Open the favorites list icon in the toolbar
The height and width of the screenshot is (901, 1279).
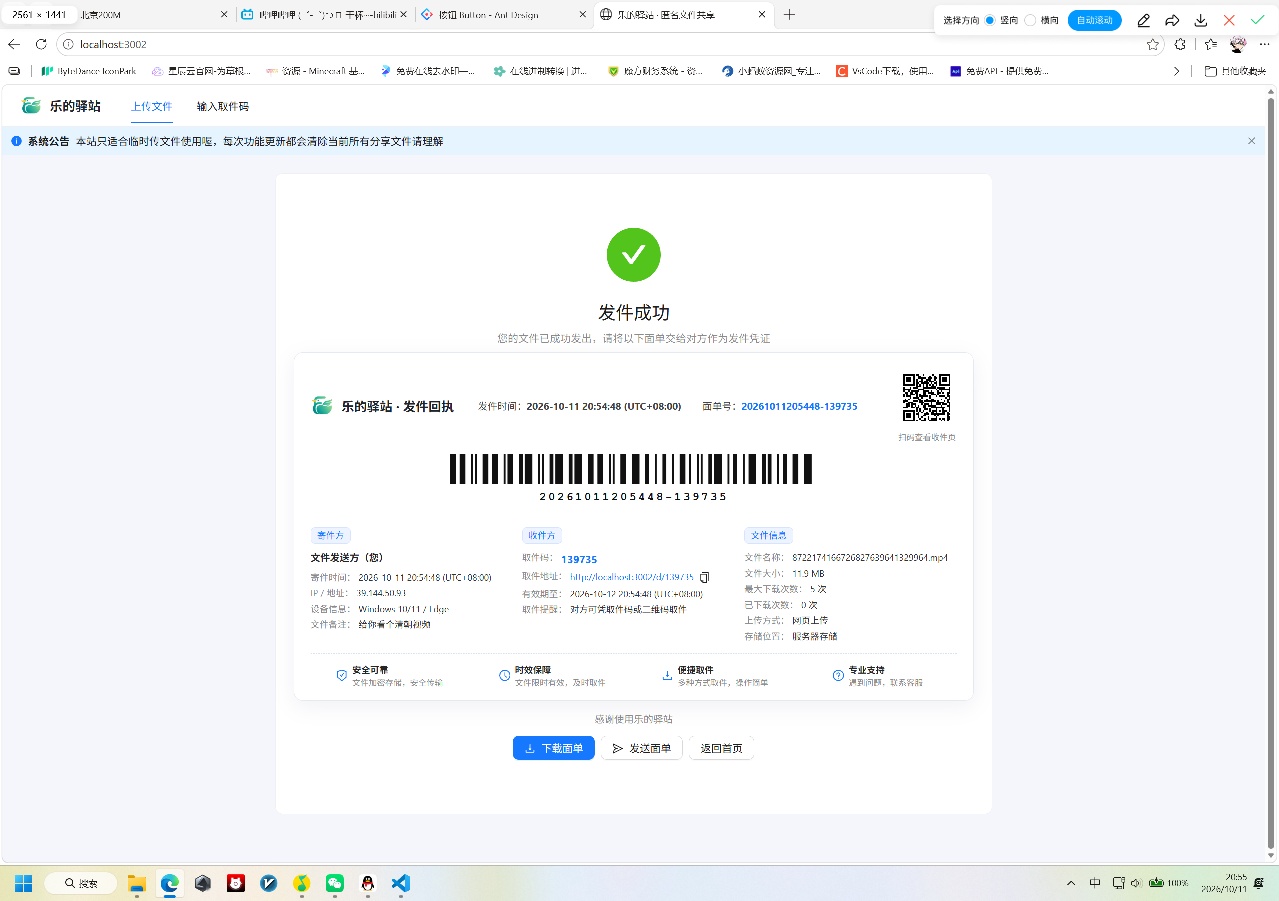tap(1211, 44)
